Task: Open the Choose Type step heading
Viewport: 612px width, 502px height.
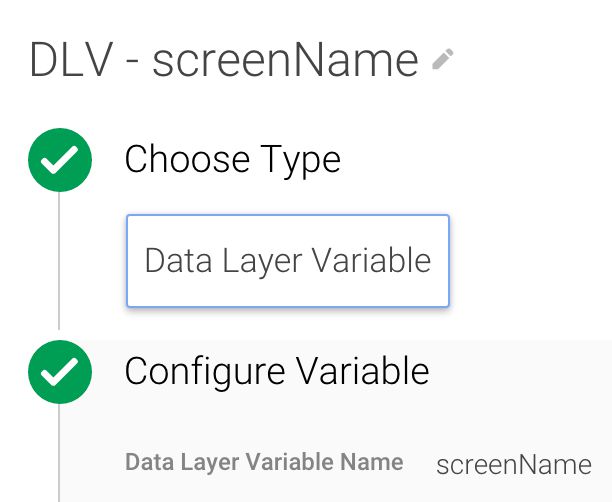Action: (x=233, y=159)
